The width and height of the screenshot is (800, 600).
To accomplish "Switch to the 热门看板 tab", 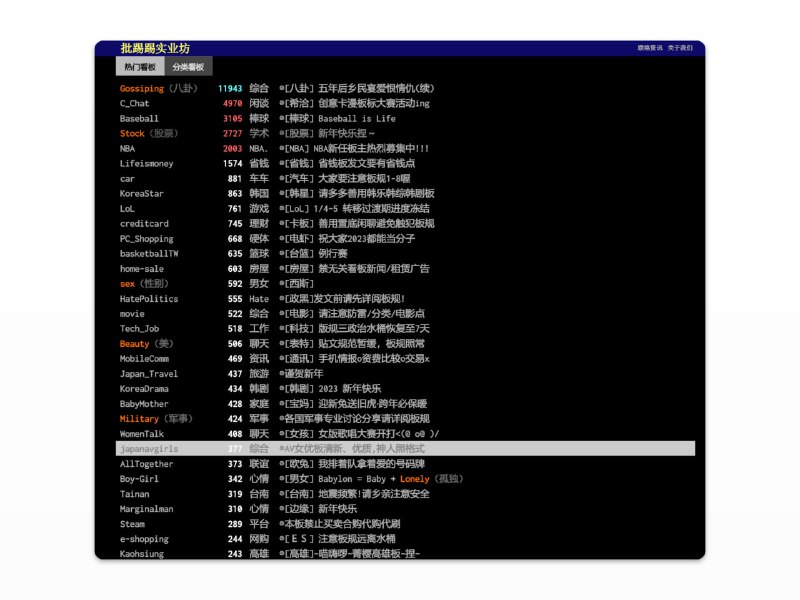I will point(140,67).
